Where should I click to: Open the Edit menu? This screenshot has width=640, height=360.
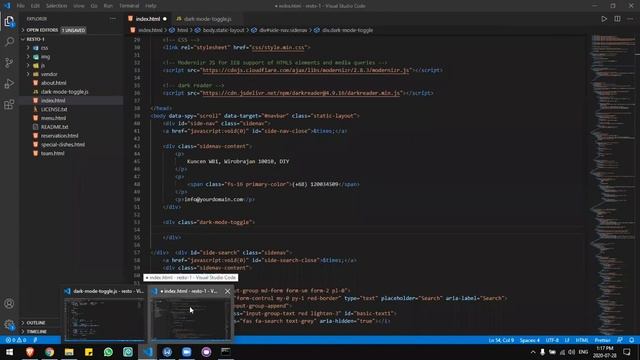tap(35, 6)
